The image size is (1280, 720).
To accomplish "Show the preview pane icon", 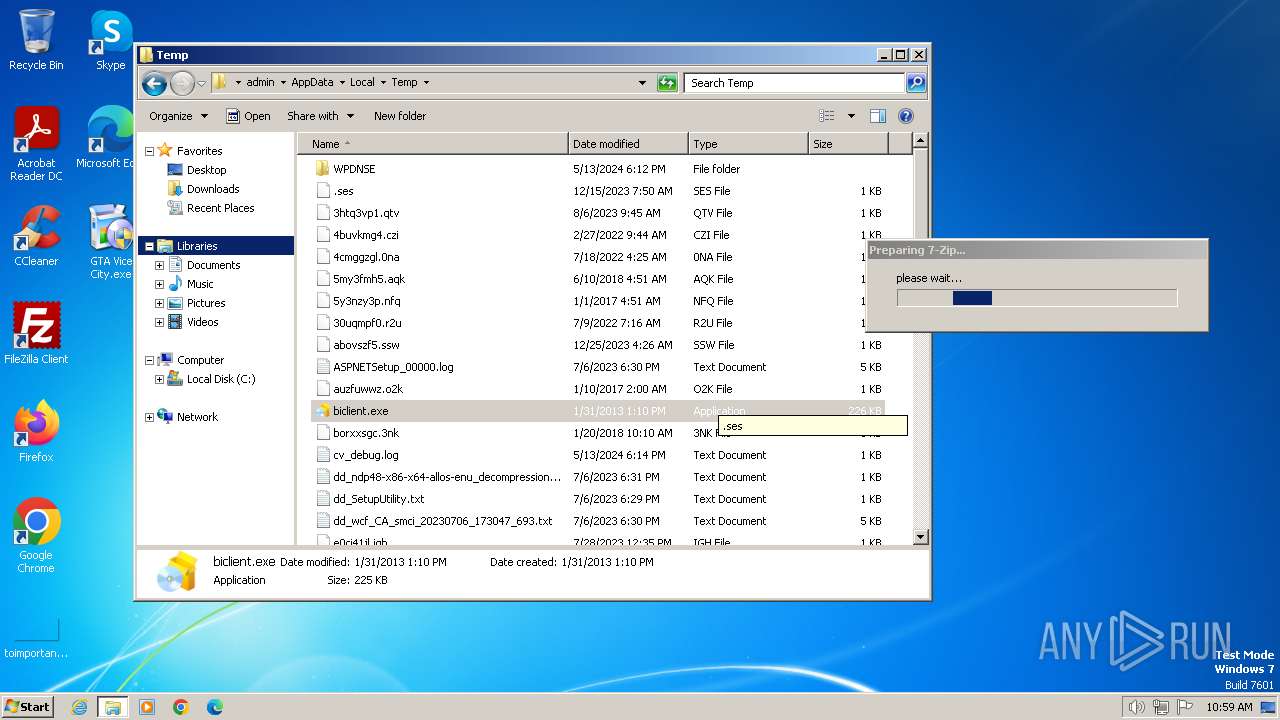I will point(878,116).
